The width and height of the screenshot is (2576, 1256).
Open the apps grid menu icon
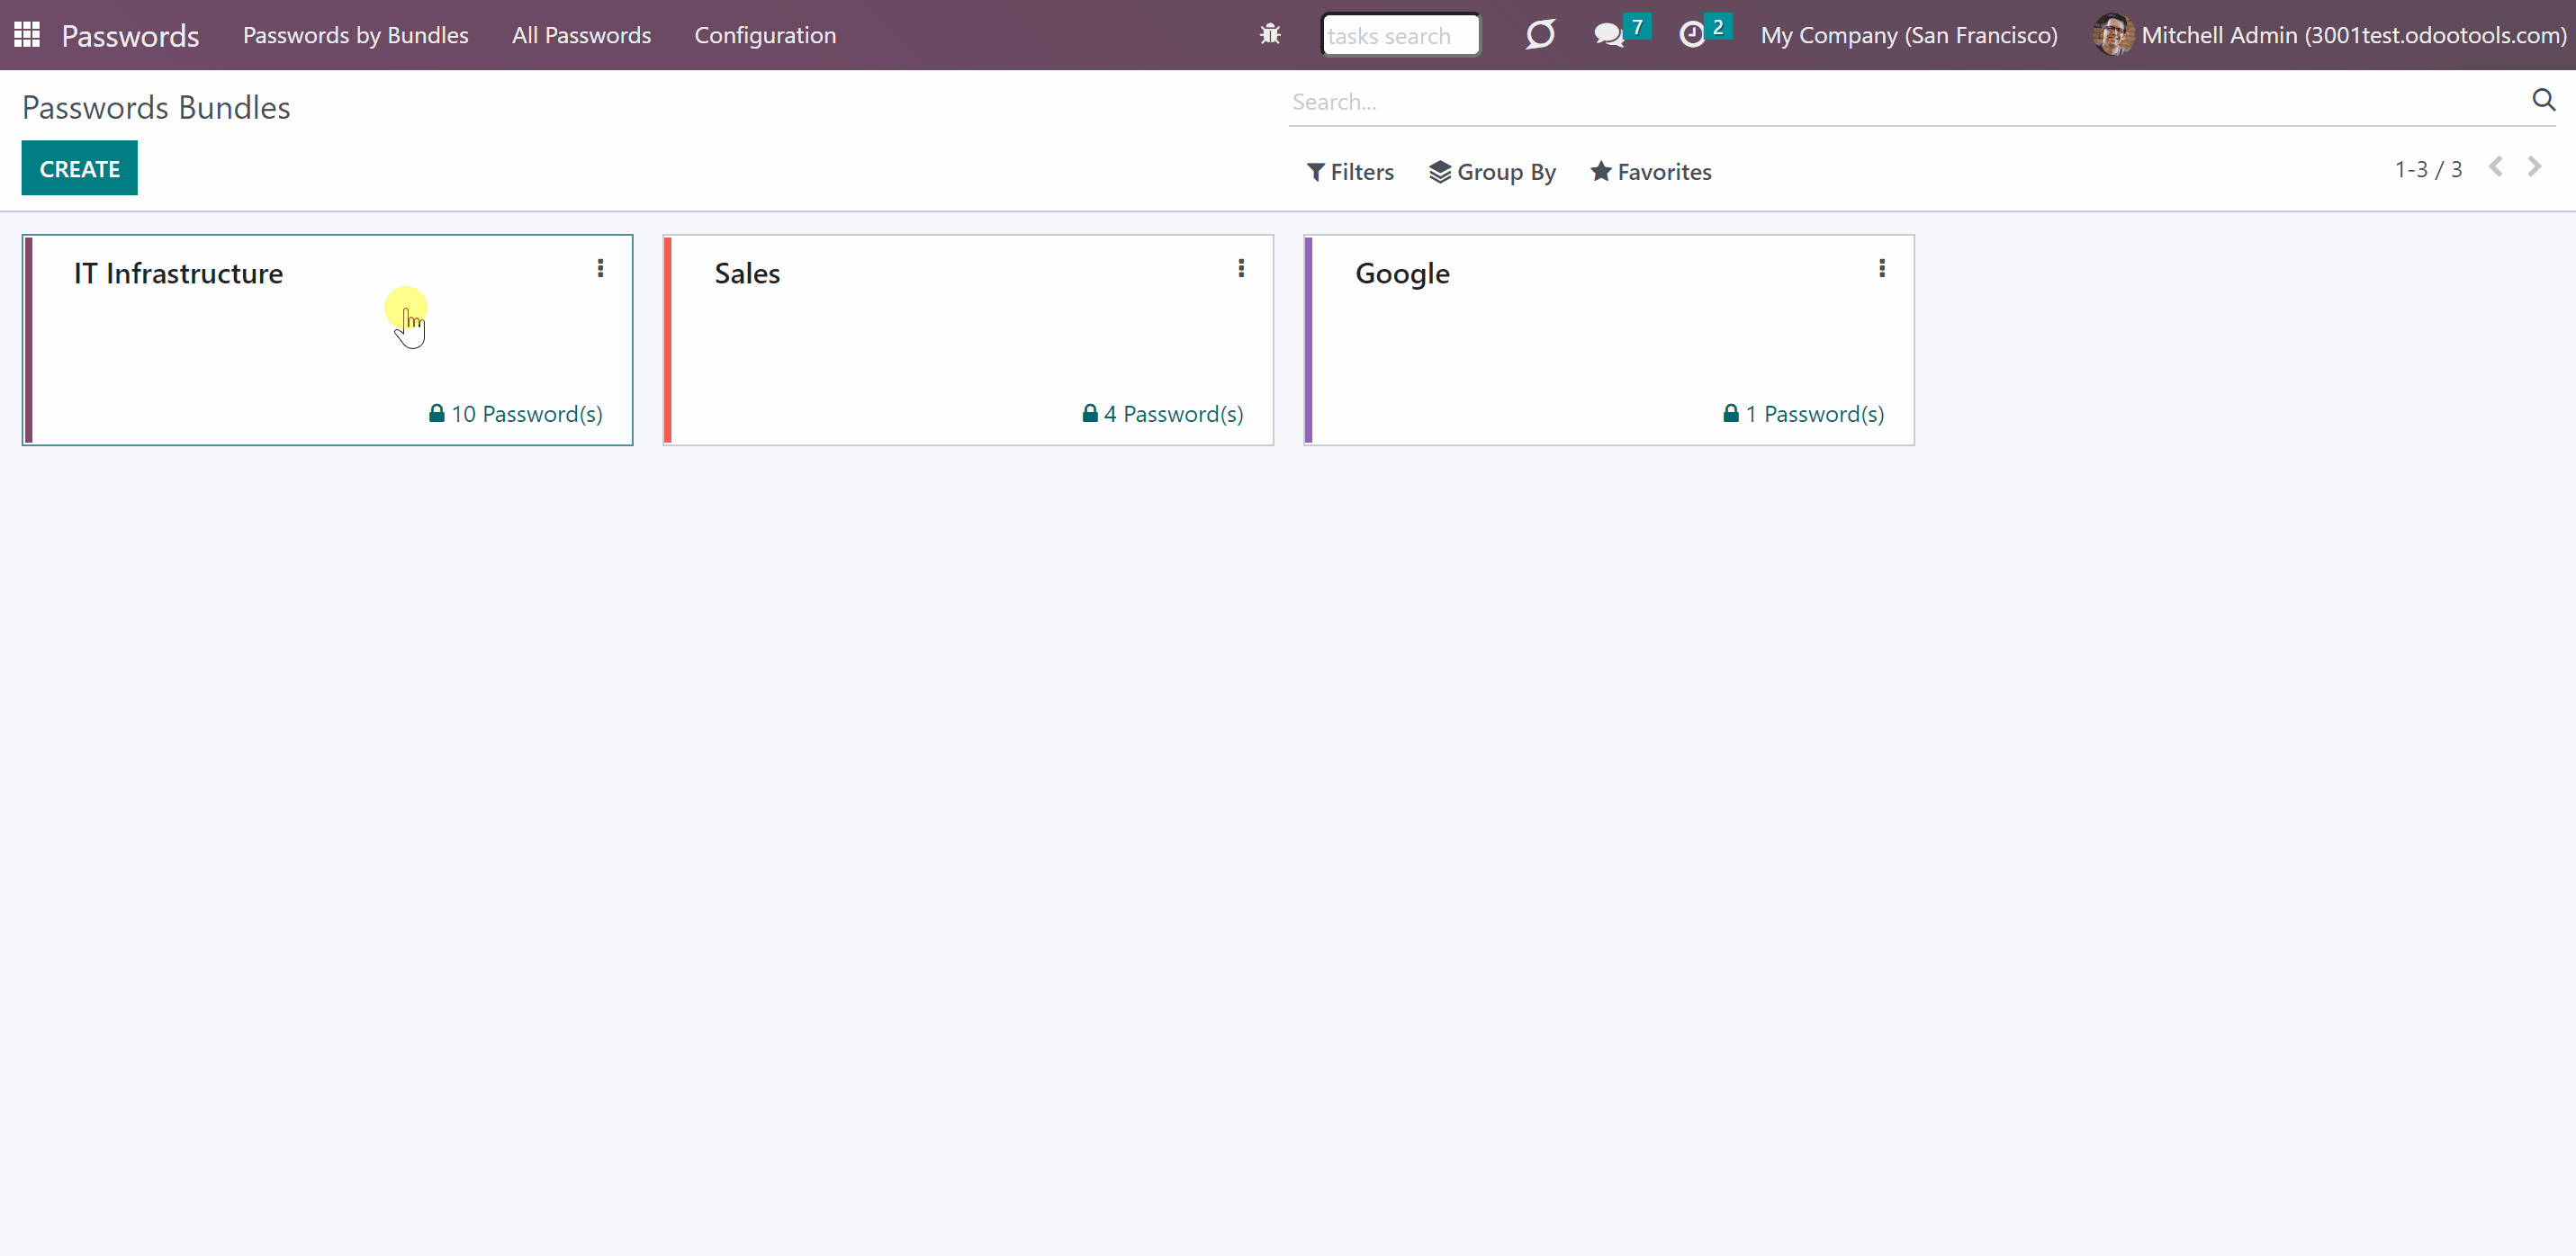27,35
